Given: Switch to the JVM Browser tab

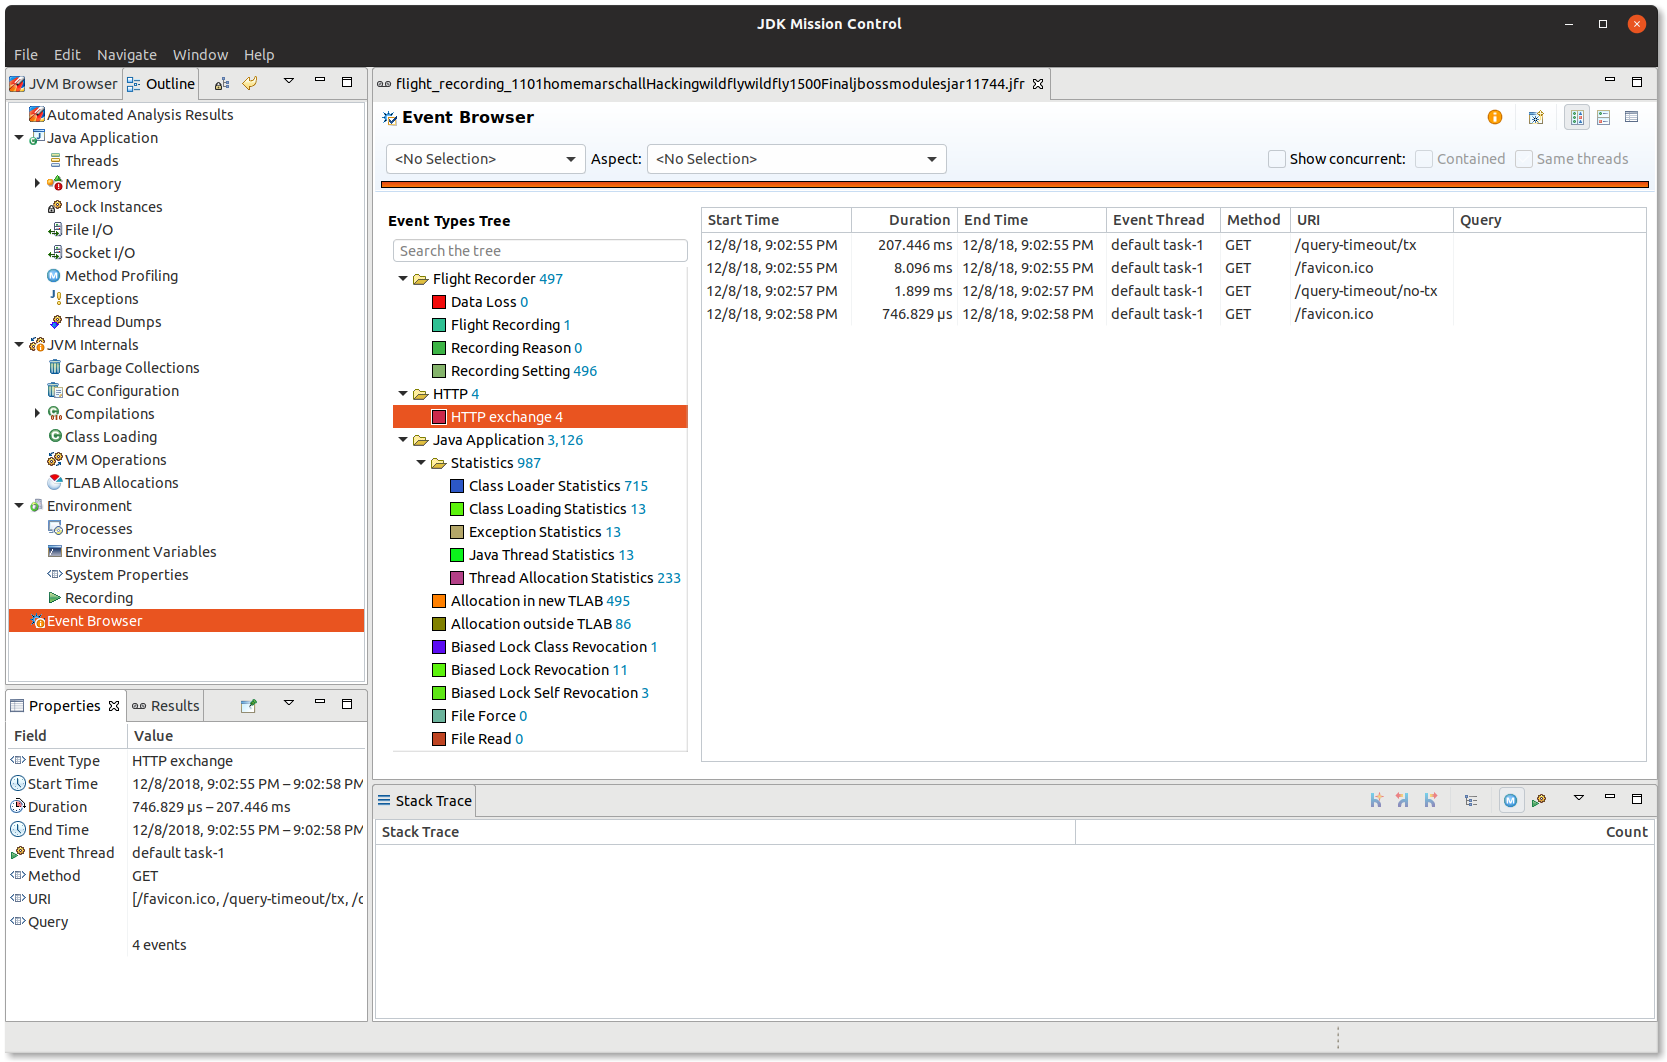Looking at the screenshot, I should [64, 84].
